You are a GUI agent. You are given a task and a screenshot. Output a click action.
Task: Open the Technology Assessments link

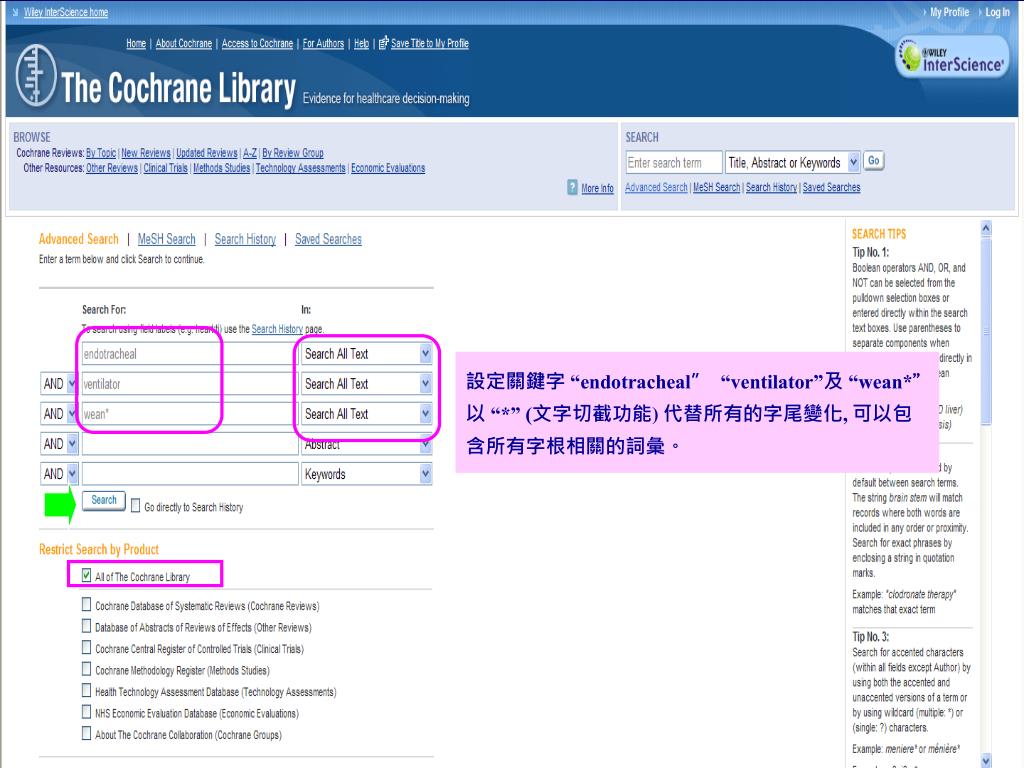(300, 168)
